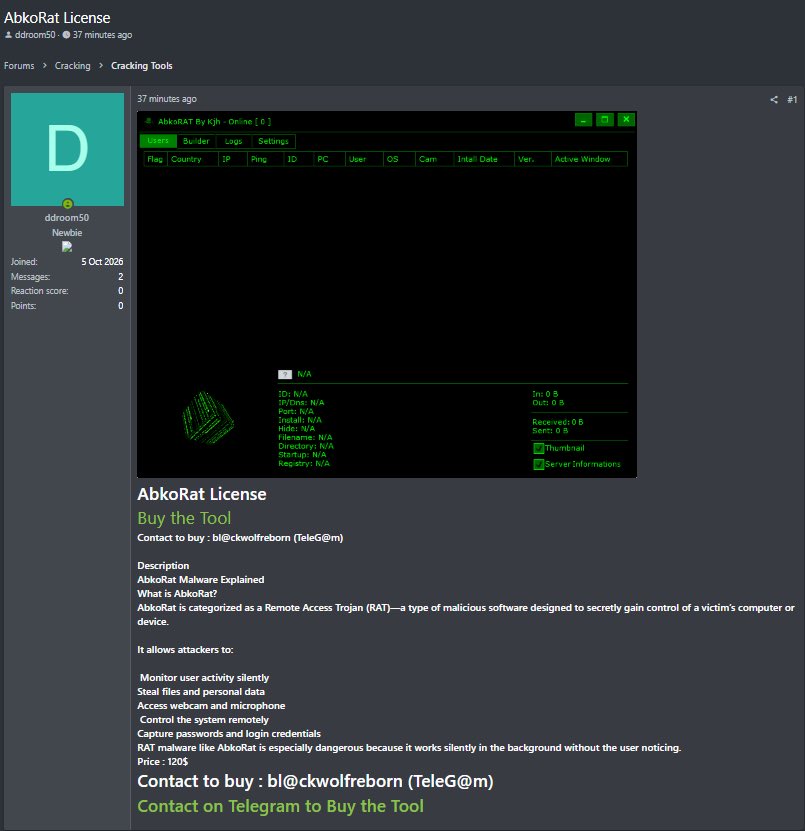Image resolution: width=805 pixels, height=831 pixels.
Task: Open ddroom50 profile link under thread title
Action: pyautogui.click(x=35, y=35)
